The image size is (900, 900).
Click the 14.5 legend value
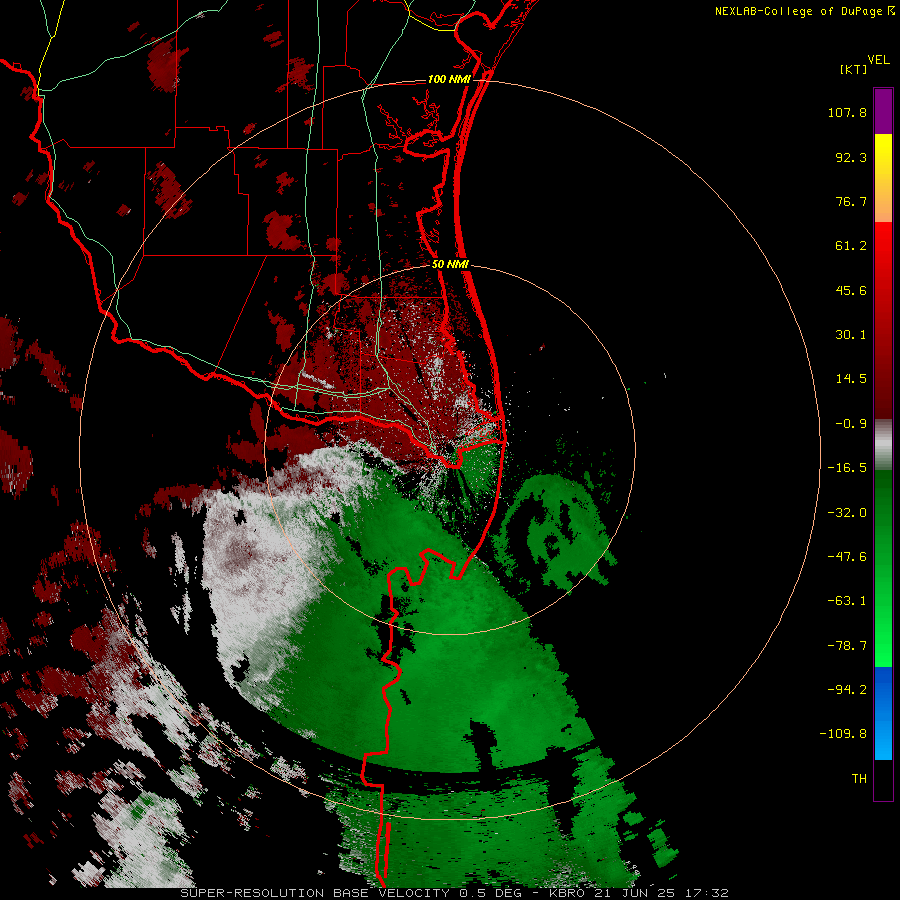point(851,379)
